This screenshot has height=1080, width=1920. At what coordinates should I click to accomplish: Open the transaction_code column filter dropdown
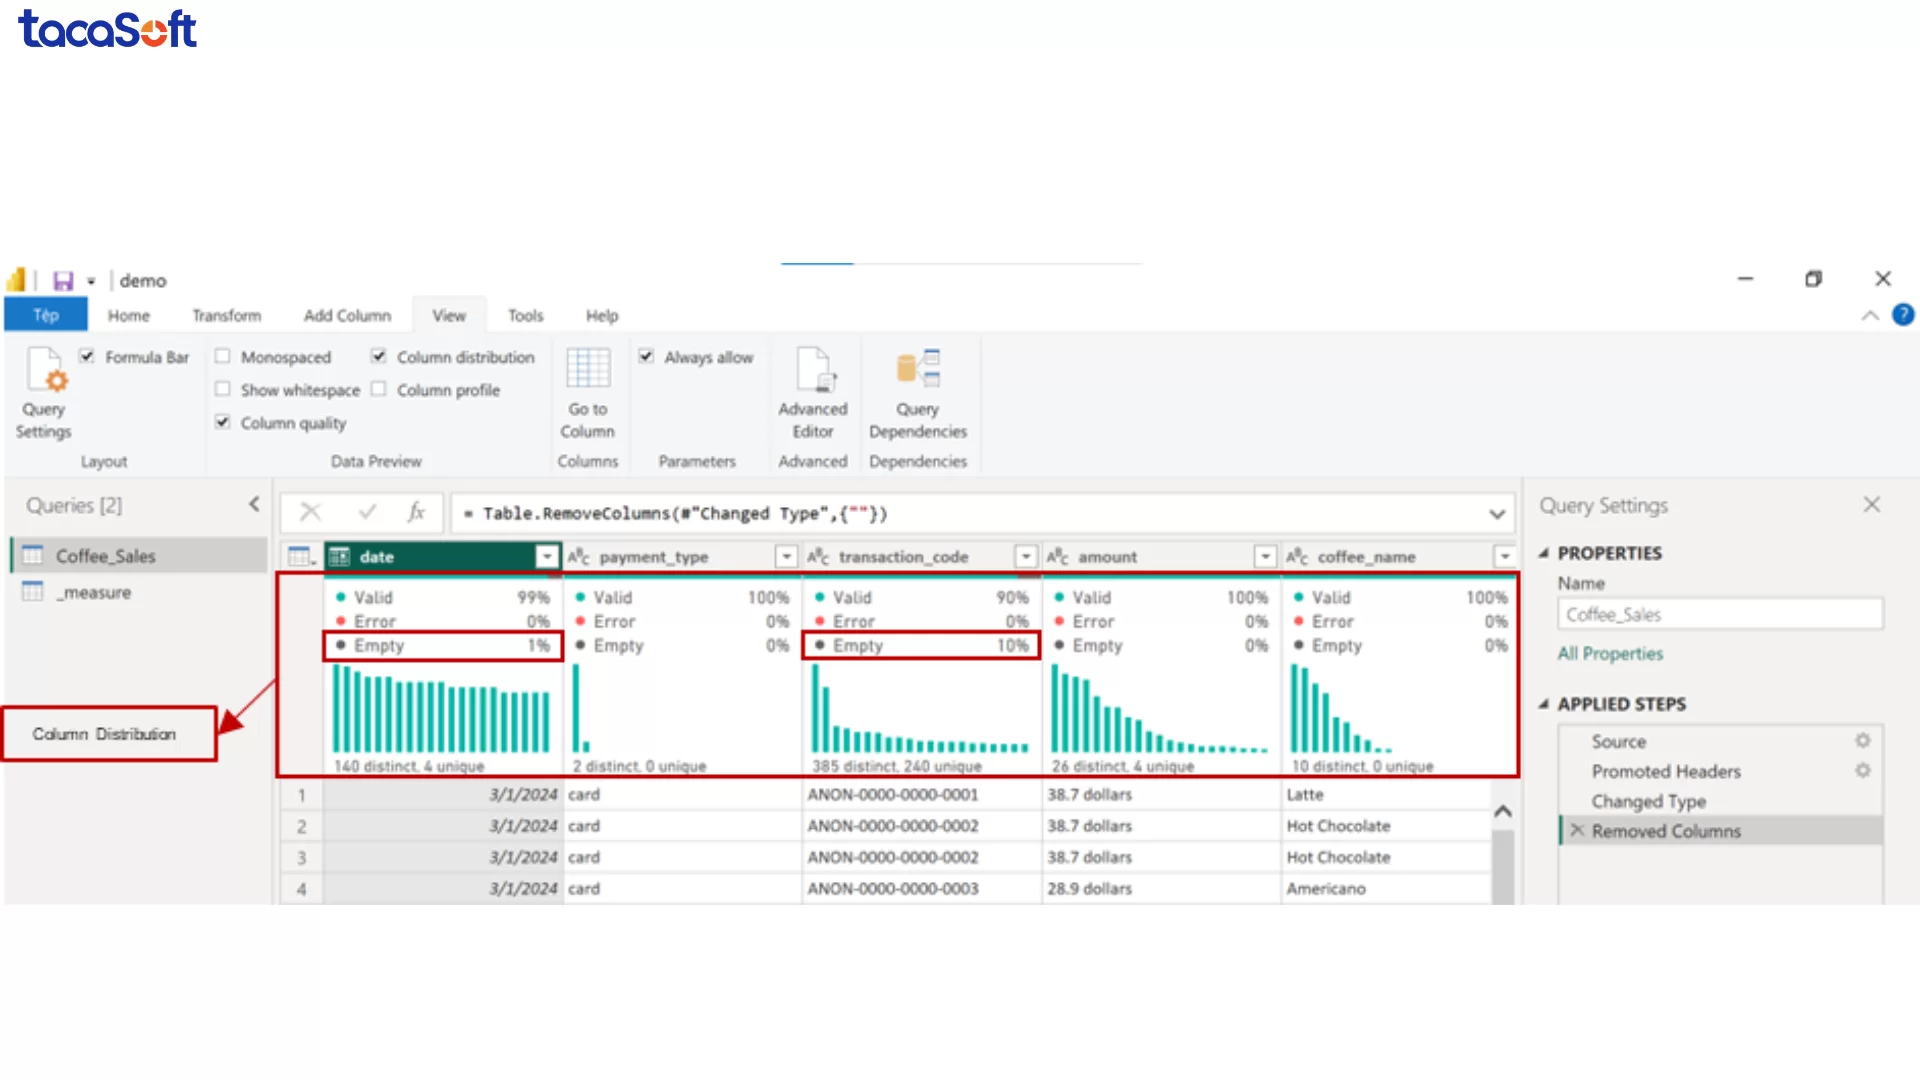[x=1026, y=556]
